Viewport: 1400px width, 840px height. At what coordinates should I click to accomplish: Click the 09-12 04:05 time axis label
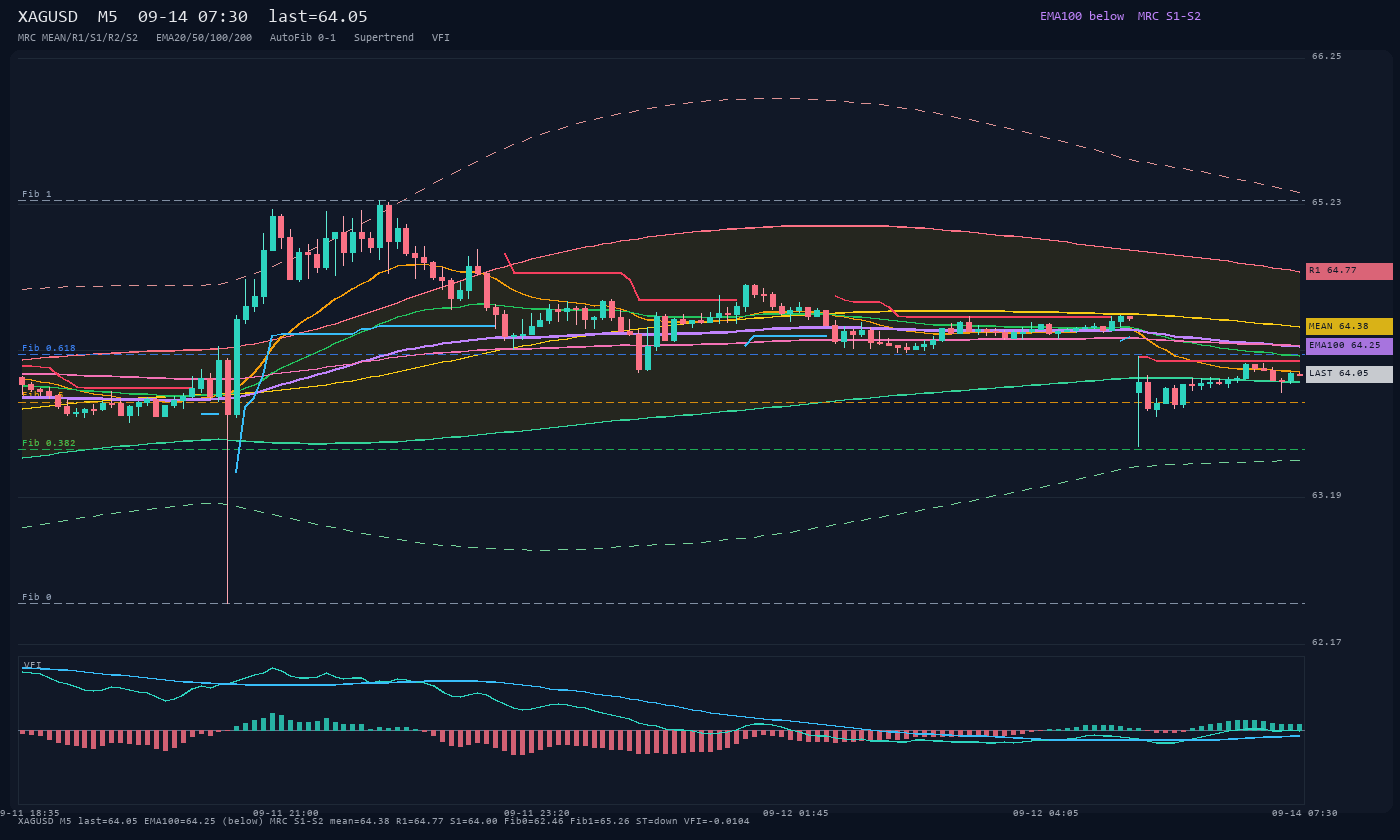1045,813
